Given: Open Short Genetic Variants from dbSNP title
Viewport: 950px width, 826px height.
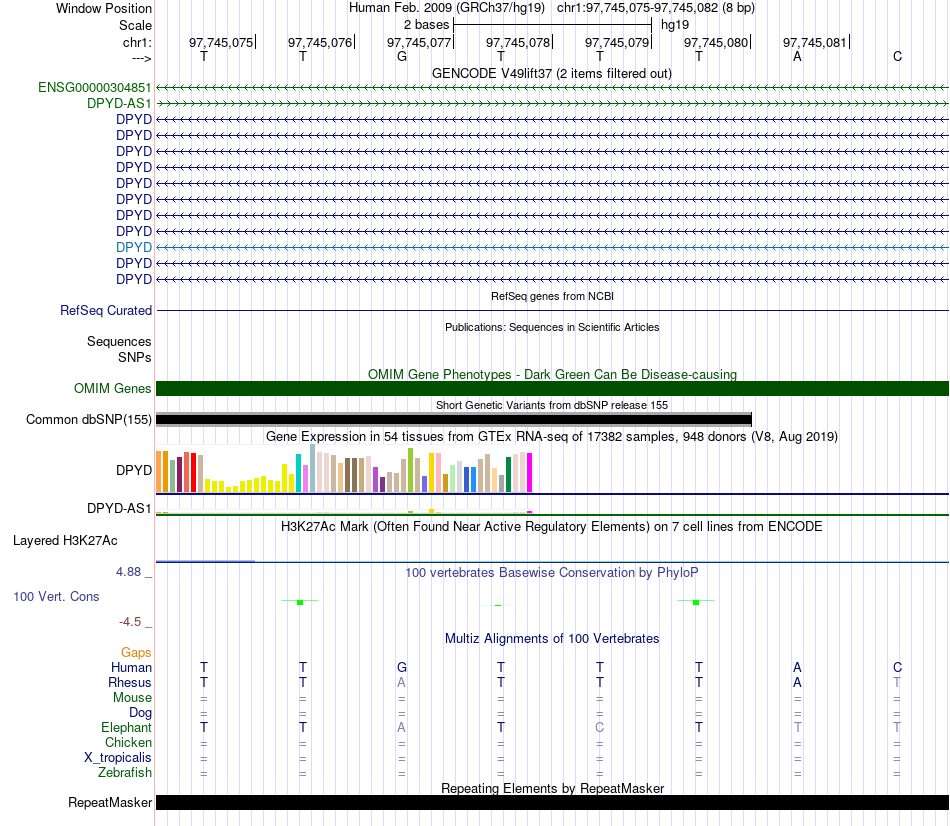Looking at the screenshot, I should coord(552,405).
